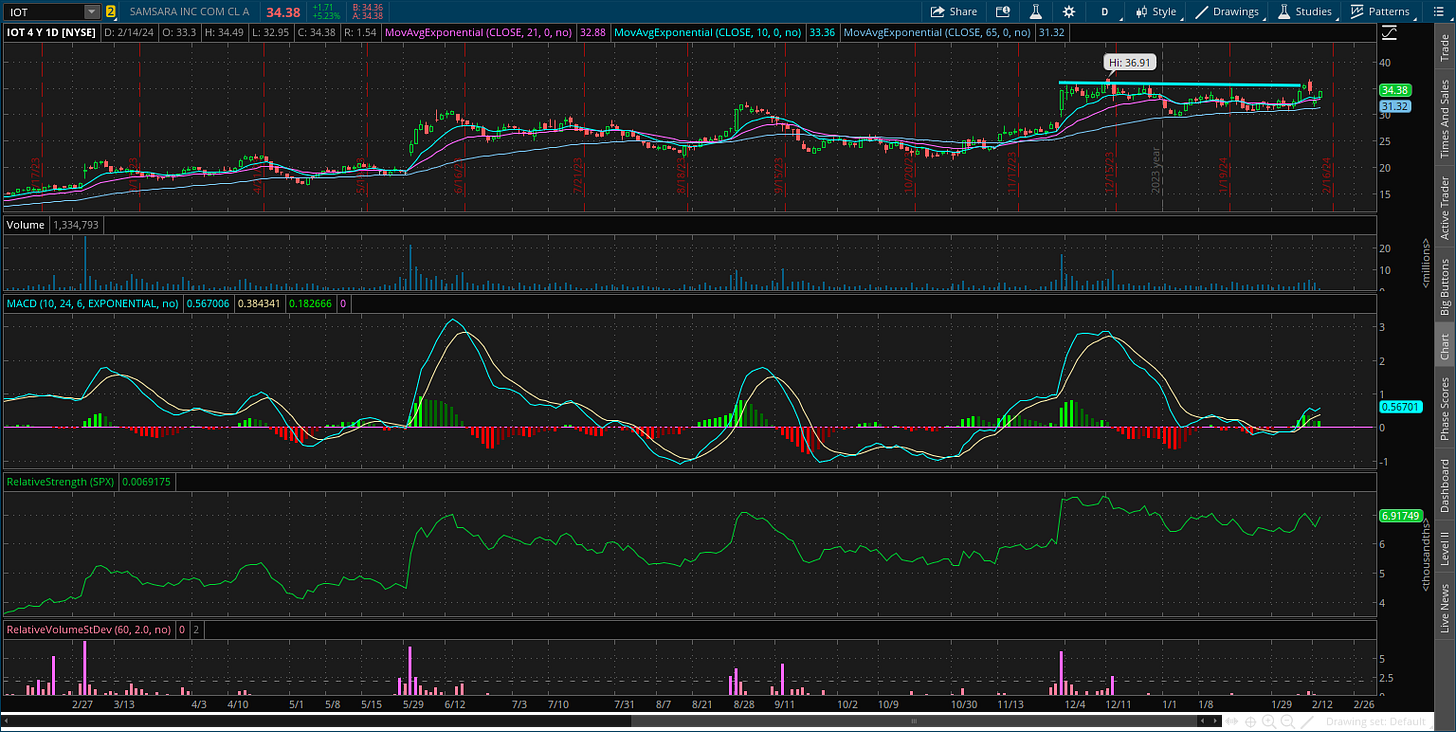
Task: Open the Level II side tab
Action: coord(1445,547)
